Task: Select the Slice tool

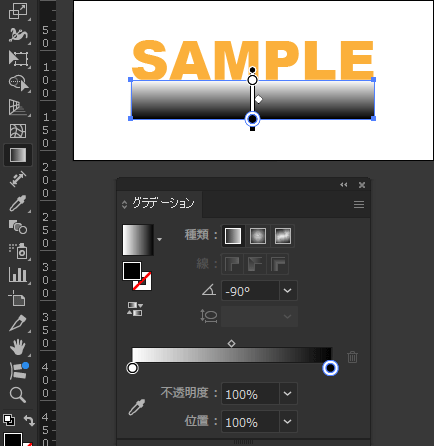Action: [18, 323]
